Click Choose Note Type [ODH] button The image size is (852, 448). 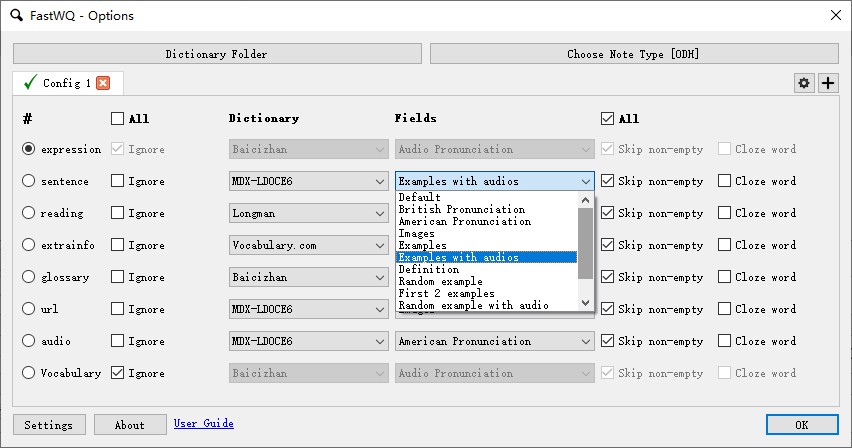pyautogui.click(x=634, y=54)
